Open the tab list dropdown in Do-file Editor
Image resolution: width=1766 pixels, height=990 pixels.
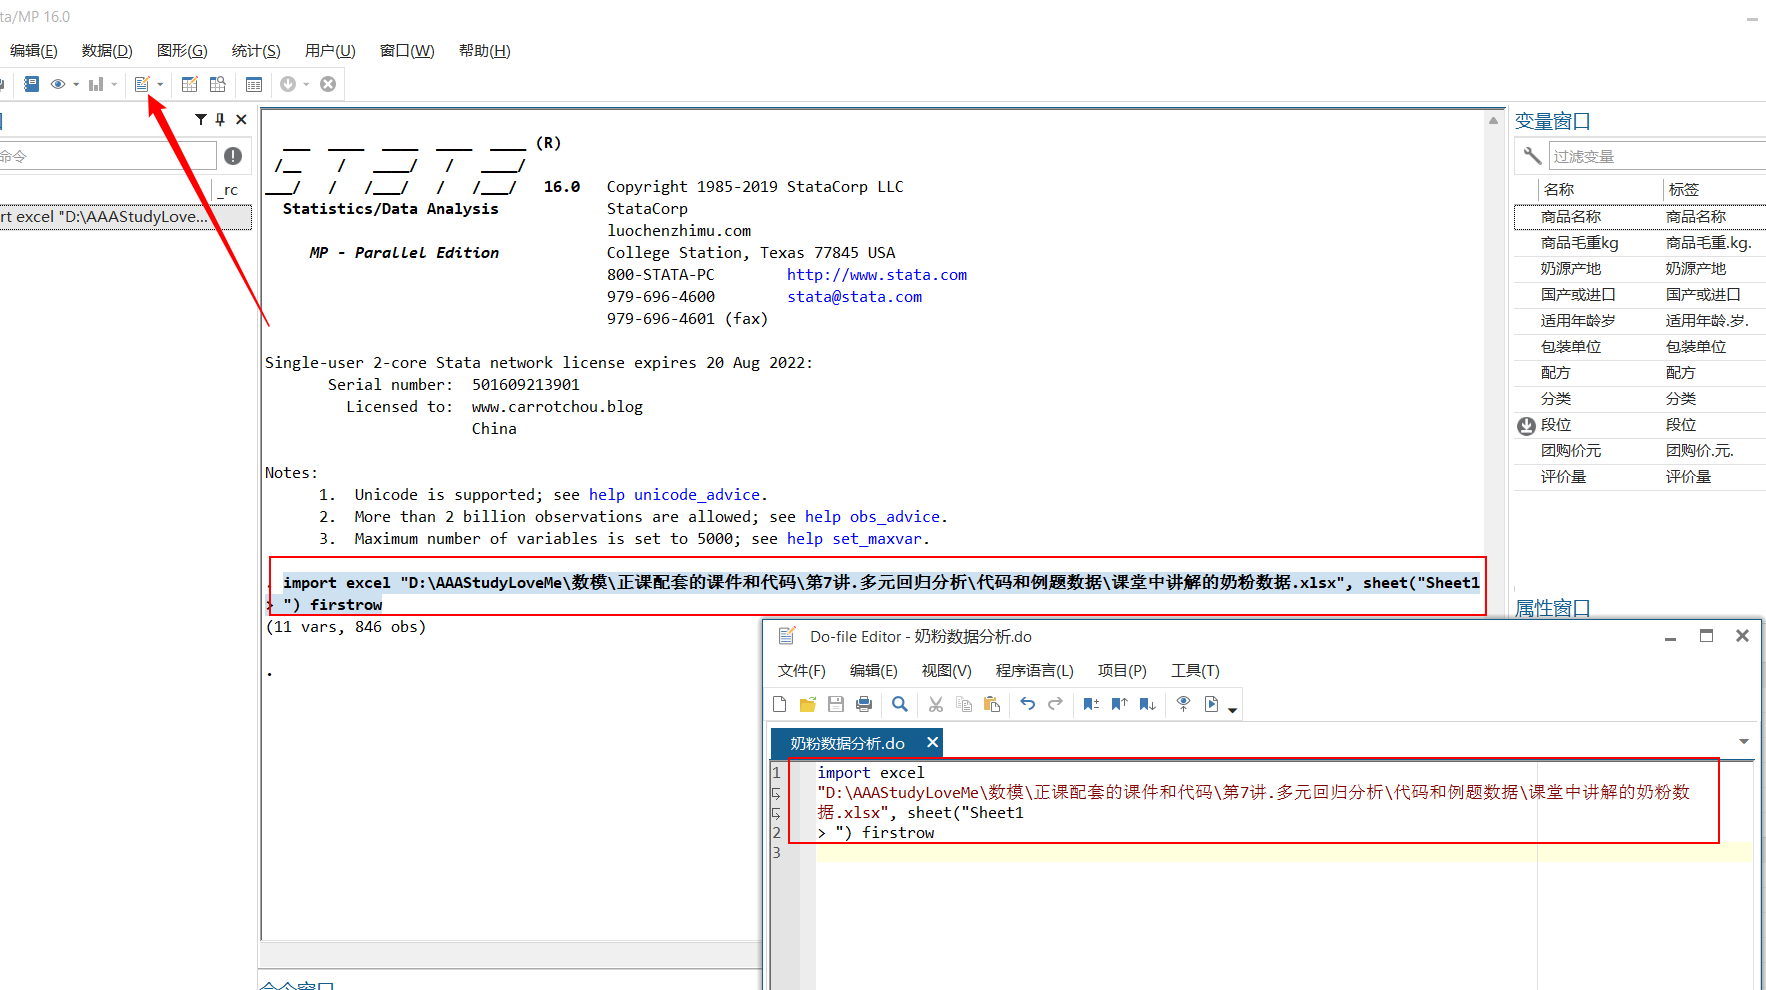(x=1744, y=742)
